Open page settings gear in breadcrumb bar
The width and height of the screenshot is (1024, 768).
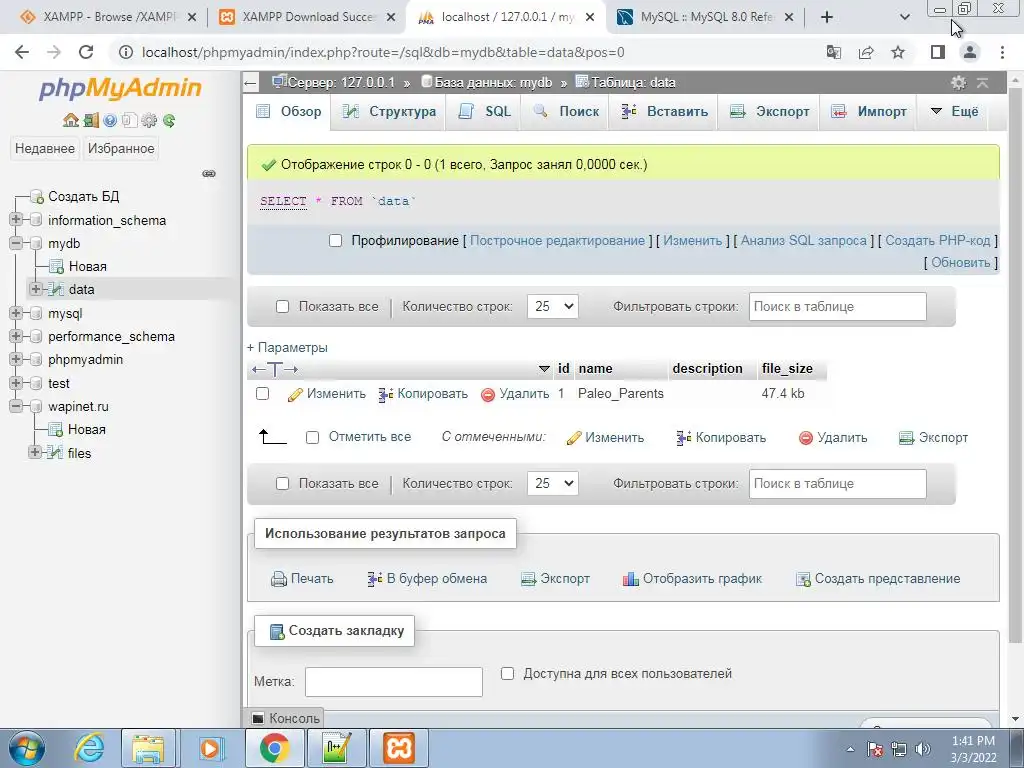[958, 82]
